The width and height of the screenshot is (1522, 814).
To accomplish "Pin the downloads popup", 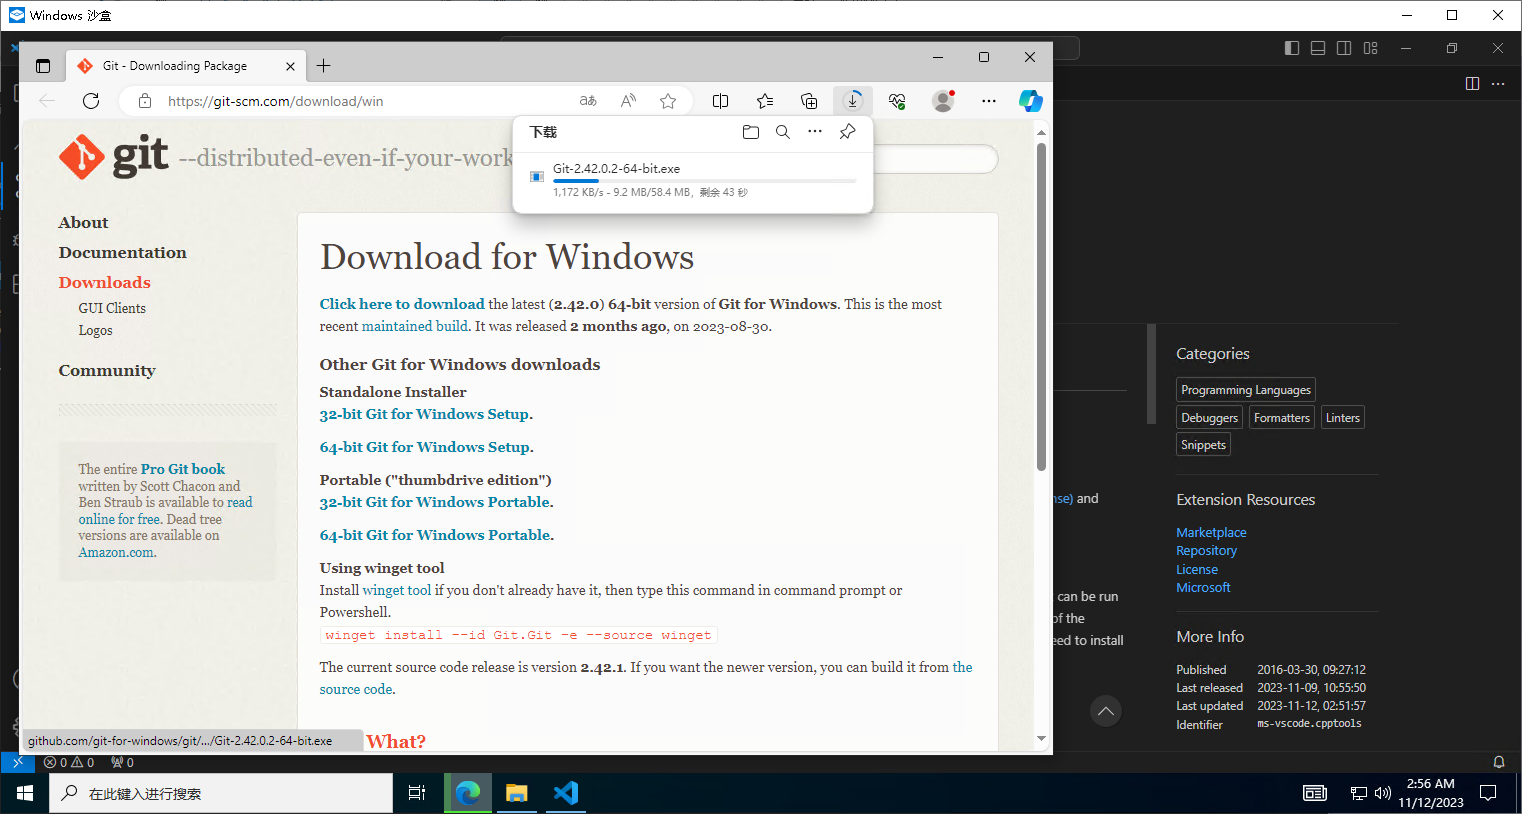I will tap(847, 132).
